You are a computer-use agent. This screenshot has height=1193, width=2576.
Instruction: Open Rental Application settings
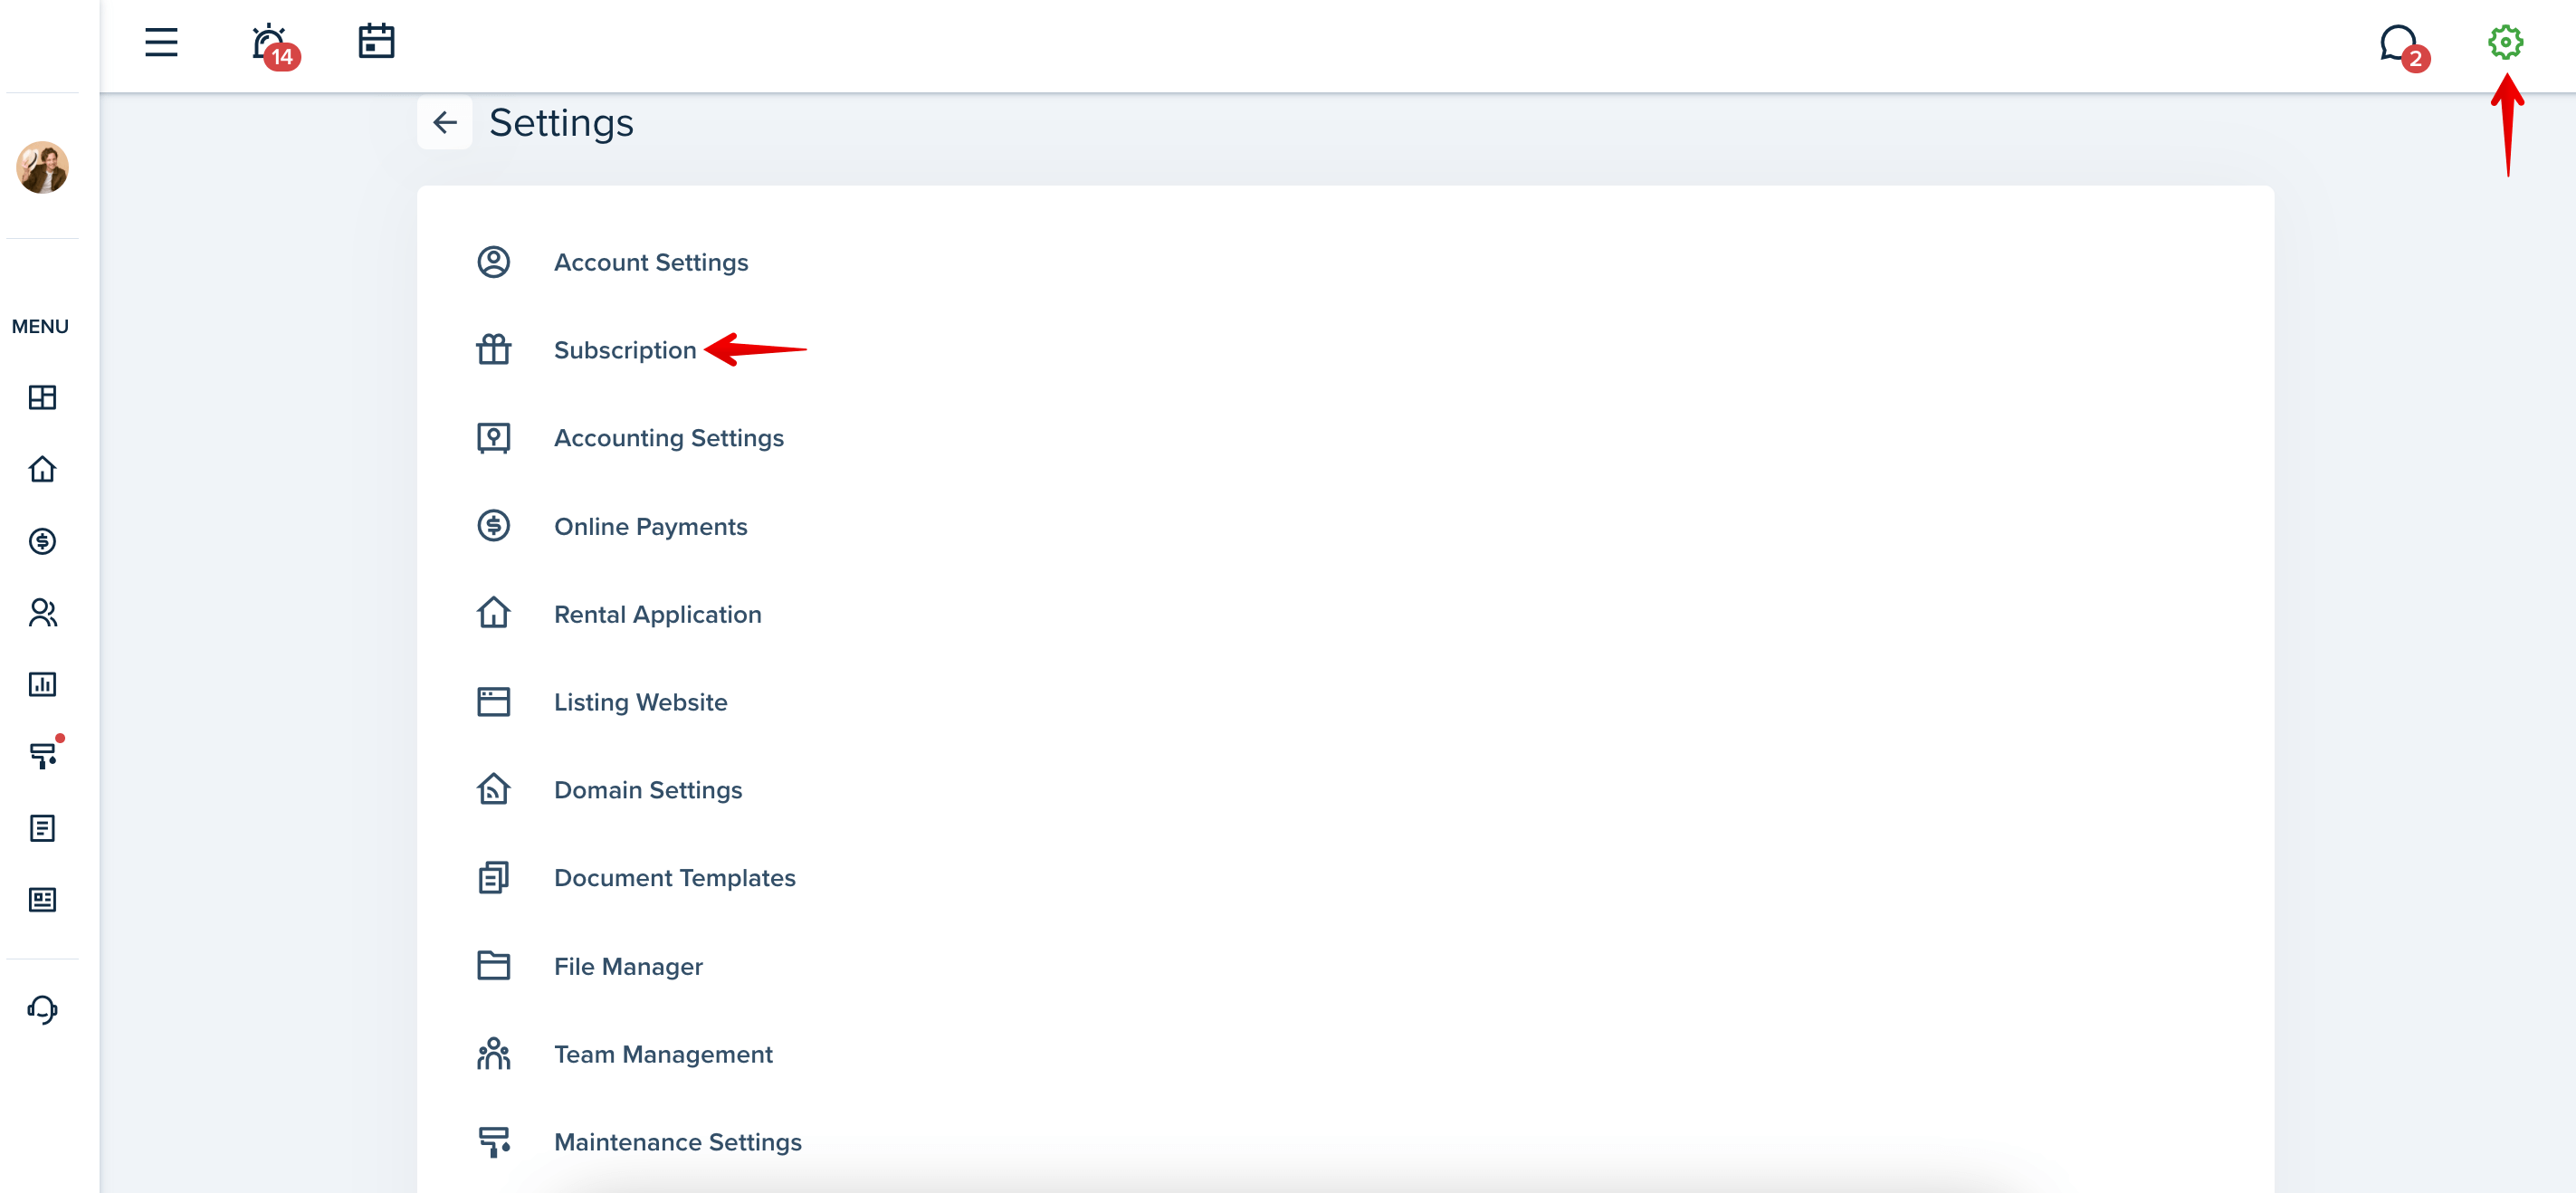pyautogui.click(x=658, y=615)
